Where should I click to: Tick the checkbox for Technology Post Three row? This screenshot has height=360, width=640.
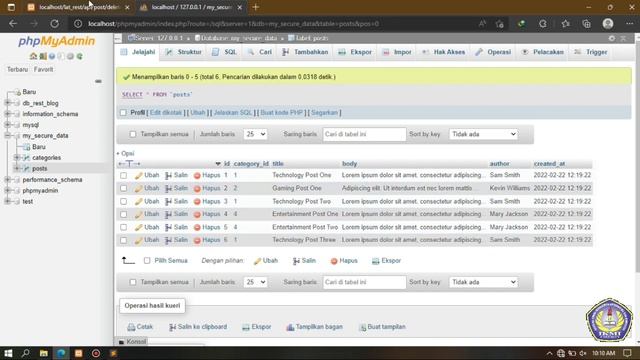pos(123,240)
